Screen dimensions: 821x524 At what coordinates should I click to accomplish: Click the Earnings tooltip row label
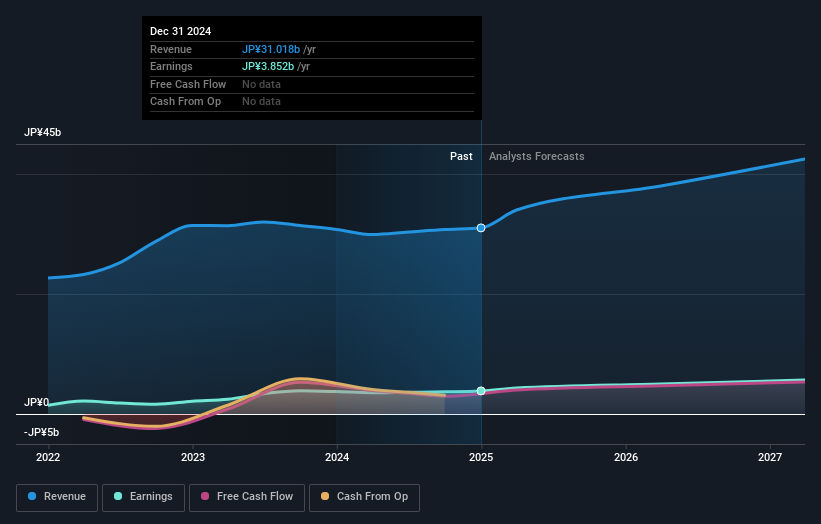(x=171, y=66)
